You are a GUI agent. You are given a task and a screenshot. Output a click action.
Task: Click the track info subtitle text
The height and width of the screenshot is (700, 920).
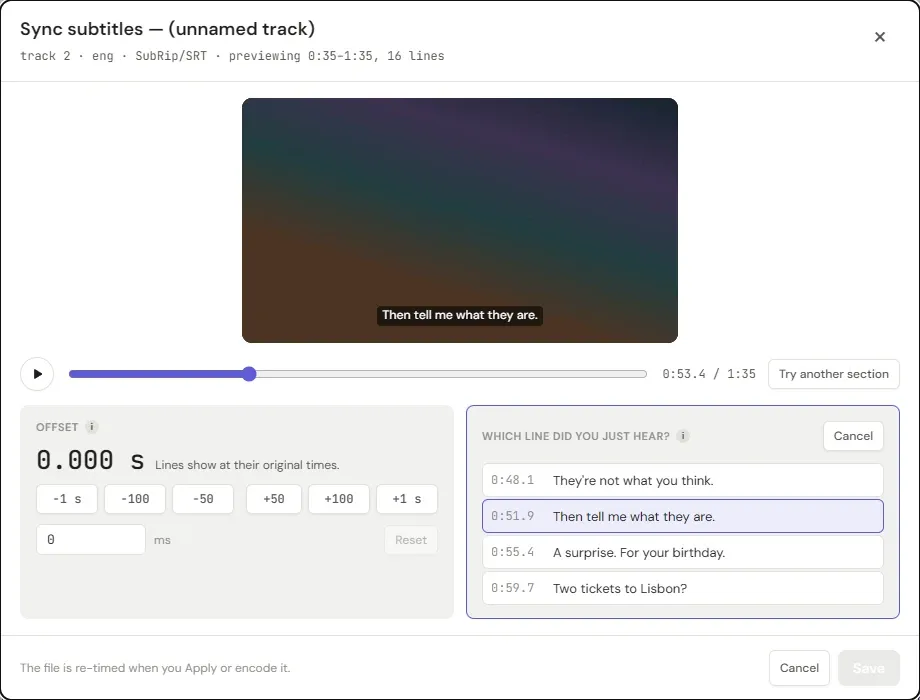(232, 56)
